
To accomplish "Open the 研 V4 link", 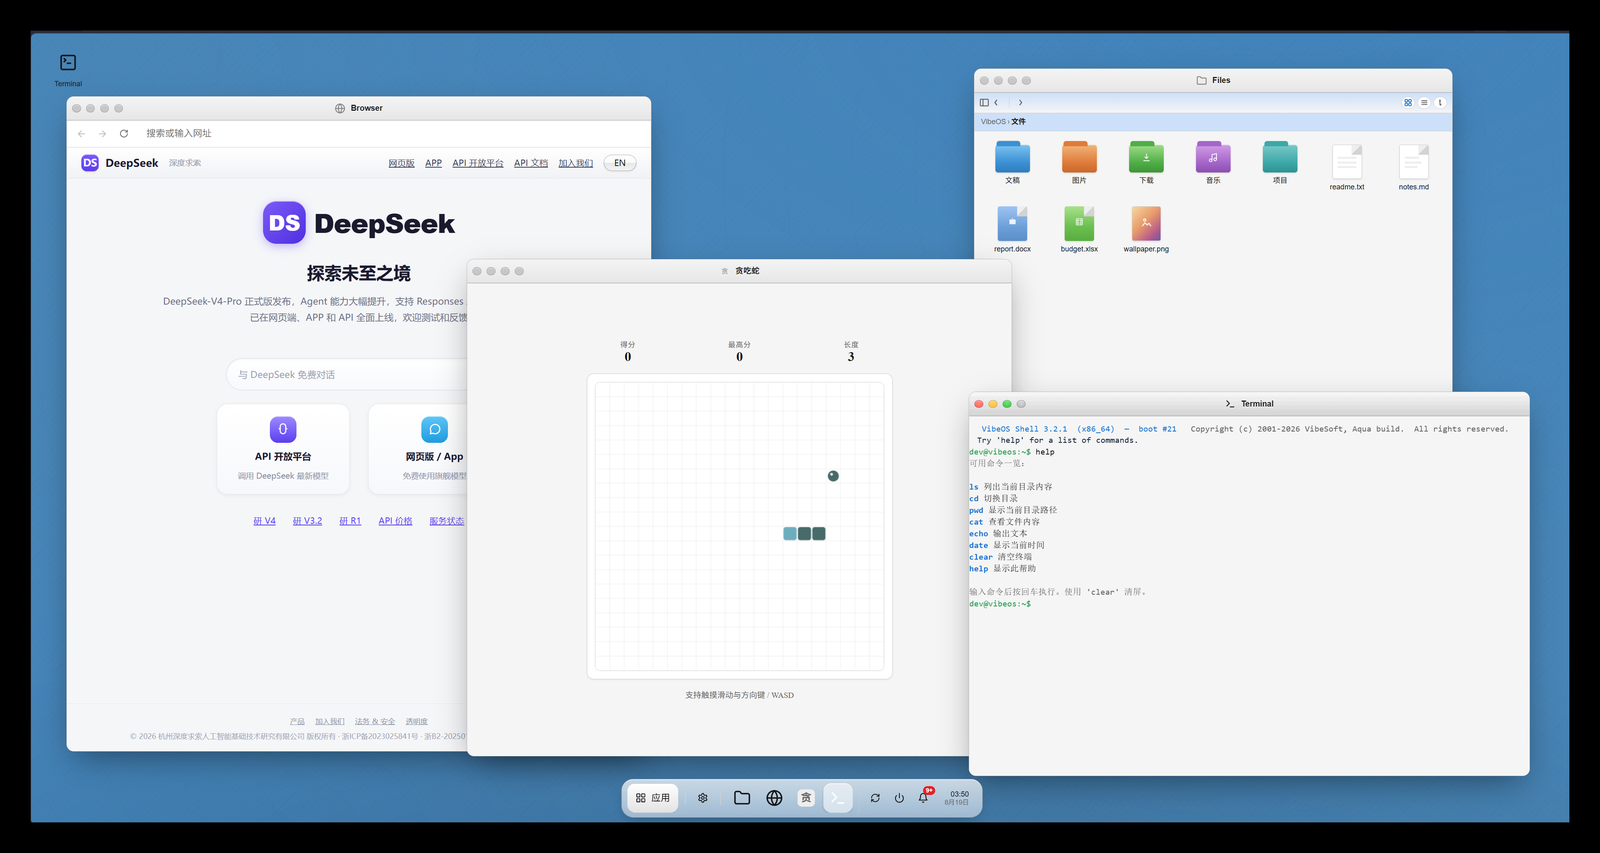I will 264,521.
